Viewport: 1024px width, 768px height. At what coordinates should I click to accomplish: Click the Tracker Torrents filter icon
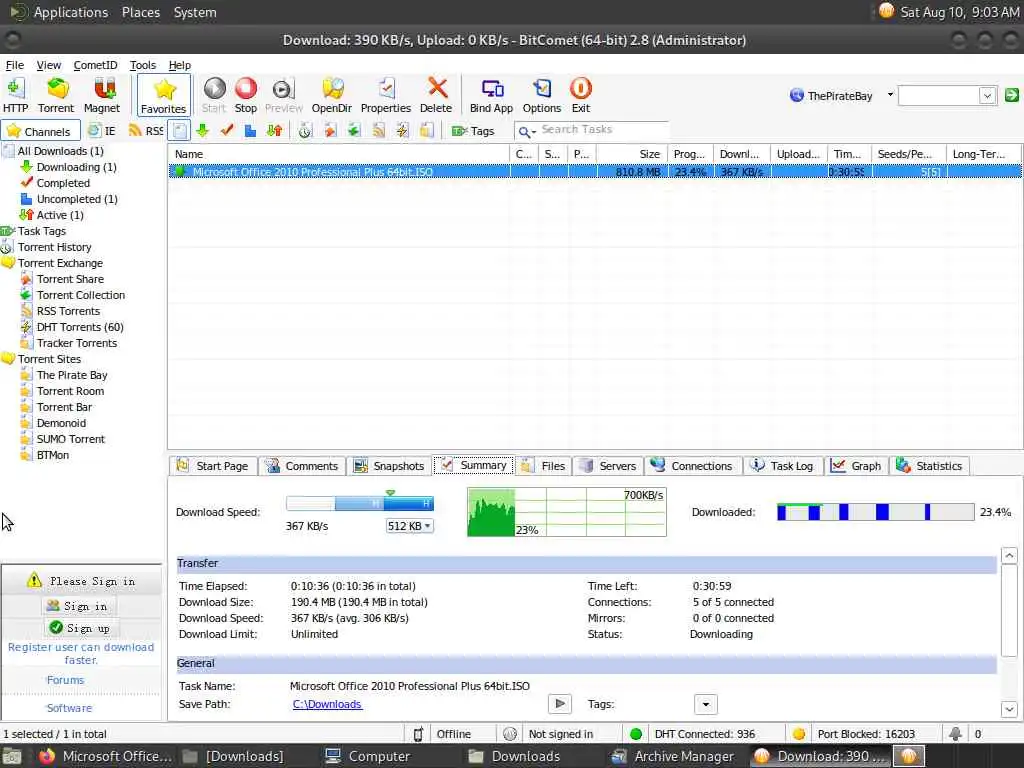426,131
